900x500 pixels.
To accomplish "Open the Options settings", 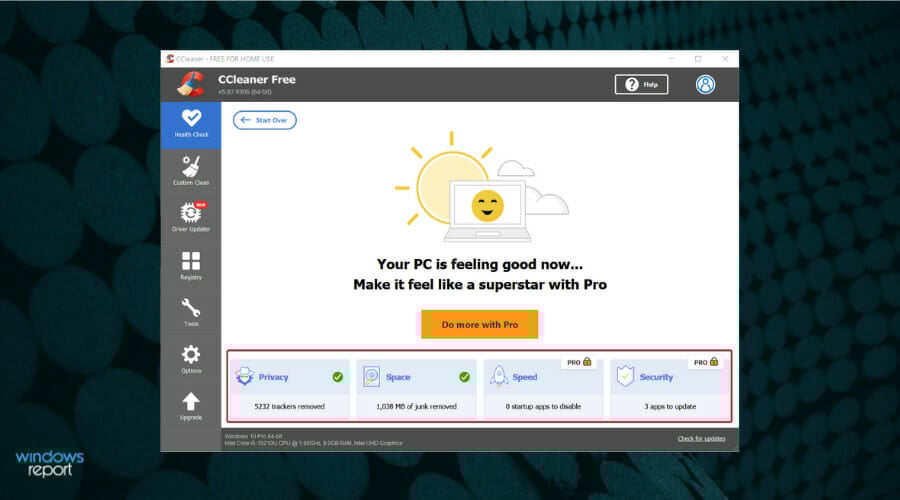I will pos(191,359).
